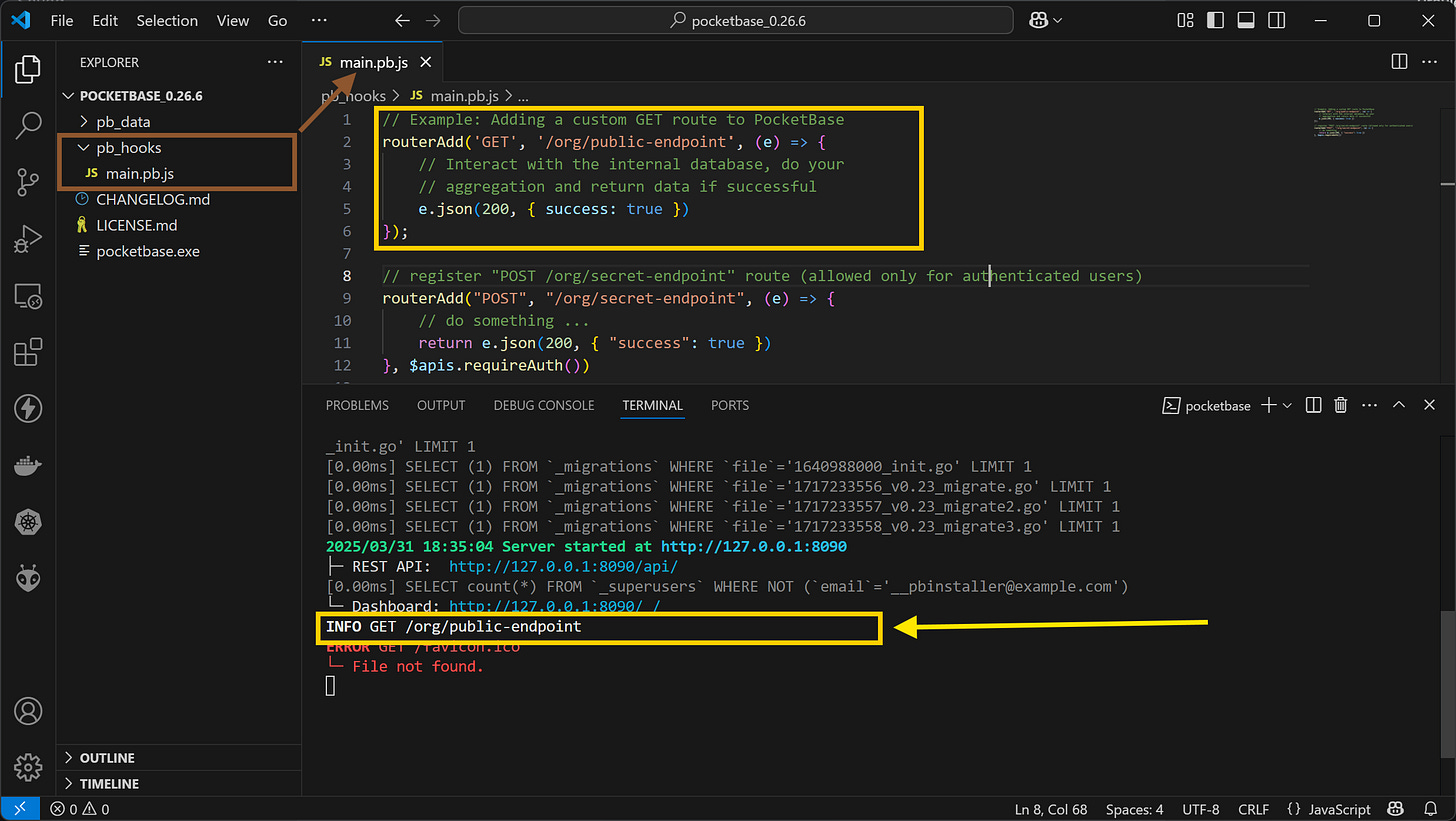Screen dimensions: 1456x821
Task: Expand the OUTLINE section
Action: pos(106,758)
